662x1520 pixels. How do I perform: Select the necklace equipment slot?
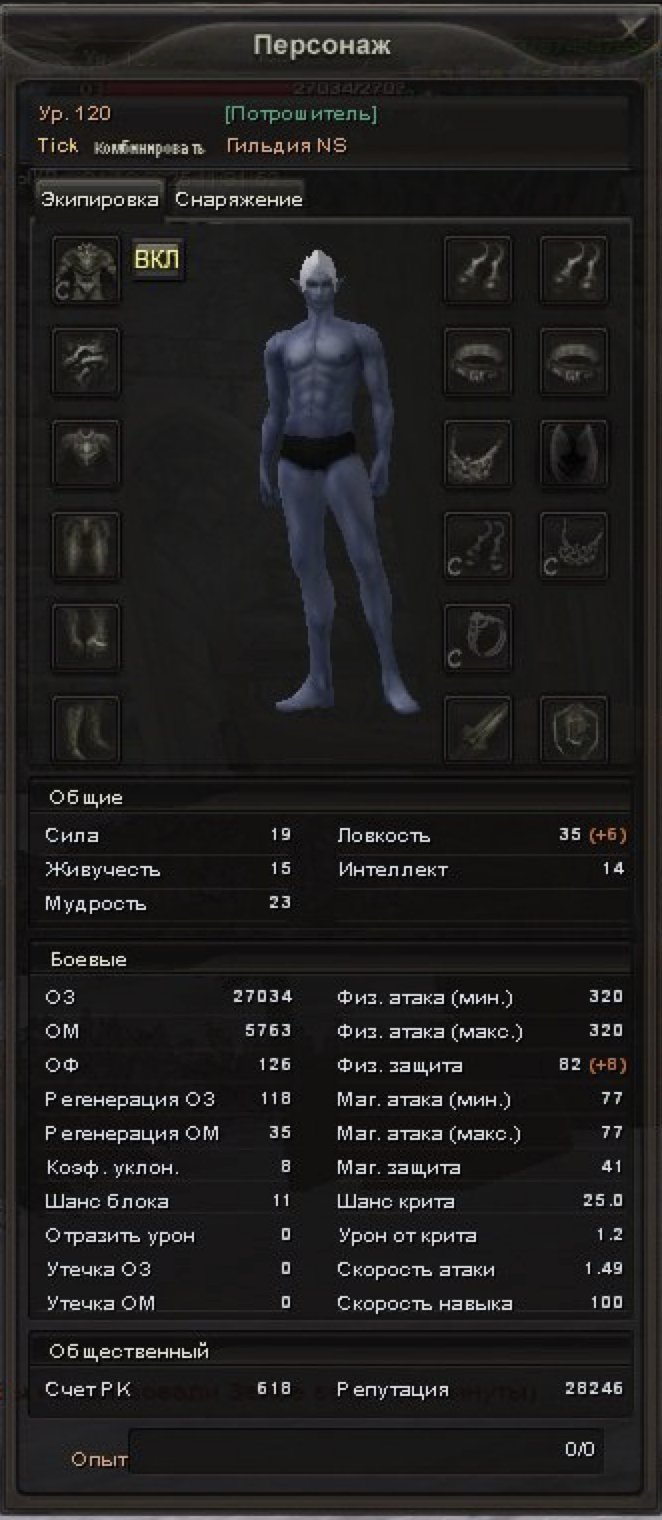pyautogui.click(x=478, y=454)
